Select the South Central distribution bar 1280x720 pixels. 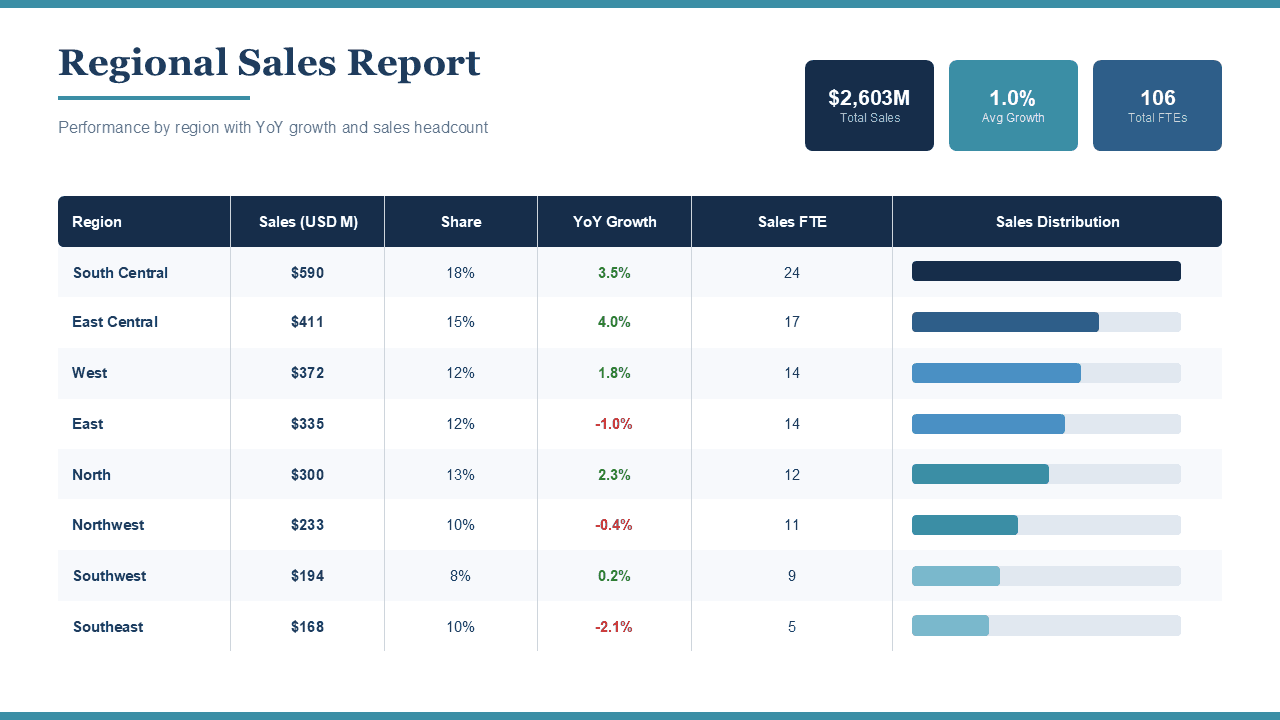pyautogui.click(x=1046, y=271)
